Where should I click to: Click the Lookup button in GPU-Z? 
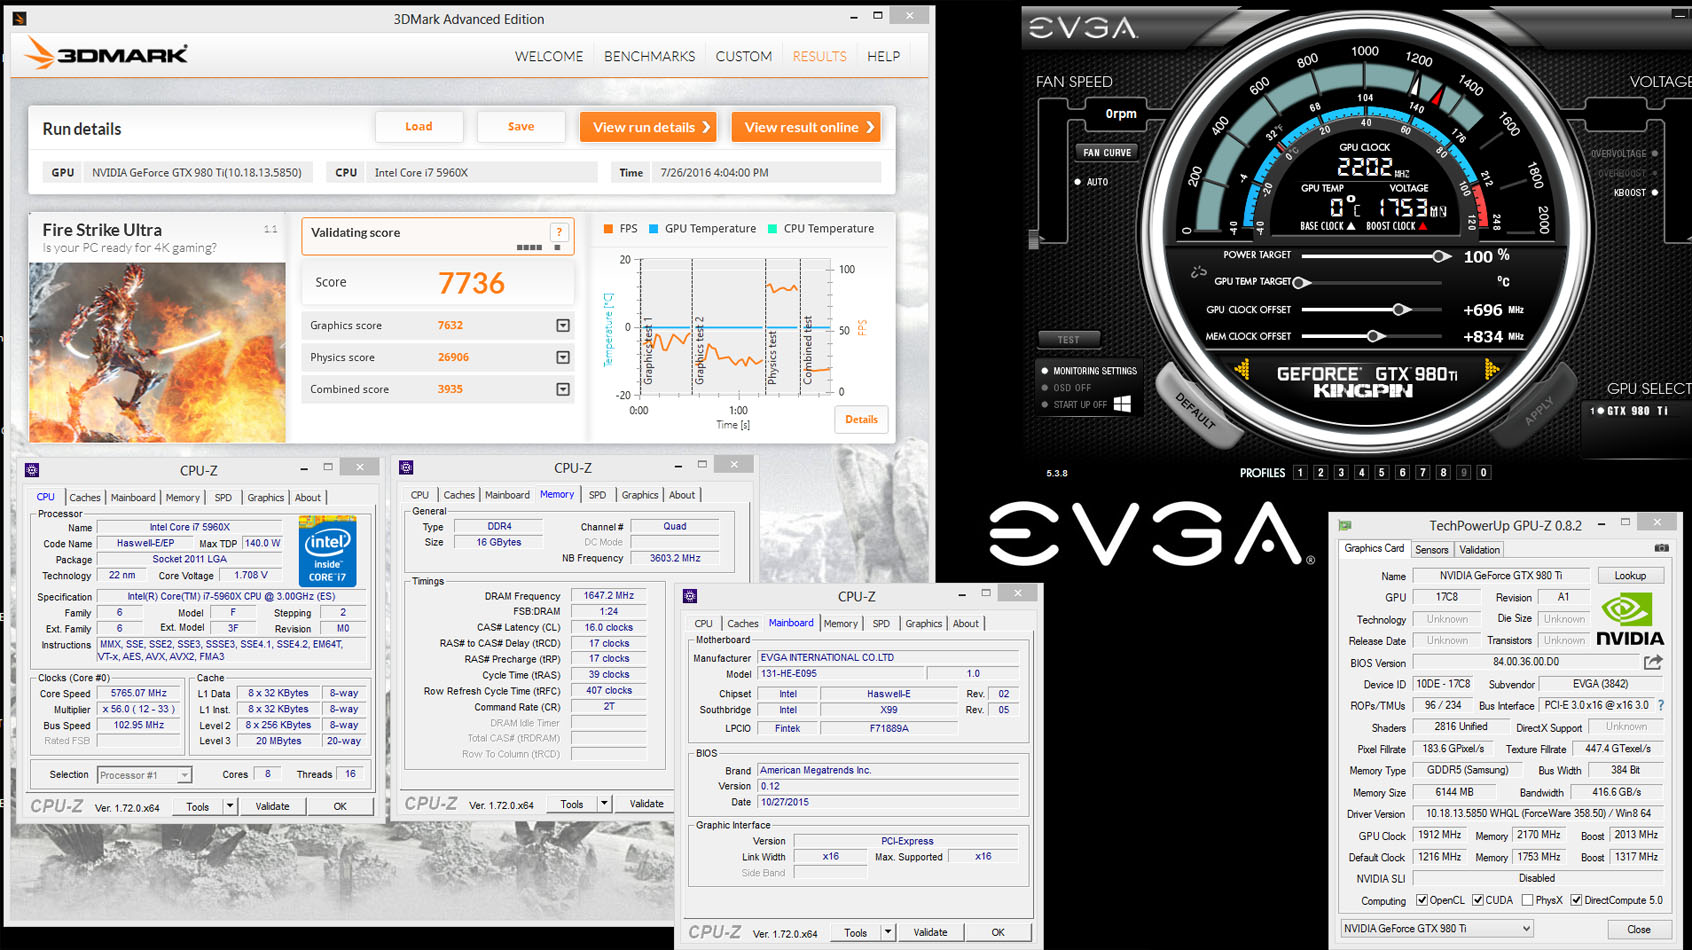(x=1630, y=575)
